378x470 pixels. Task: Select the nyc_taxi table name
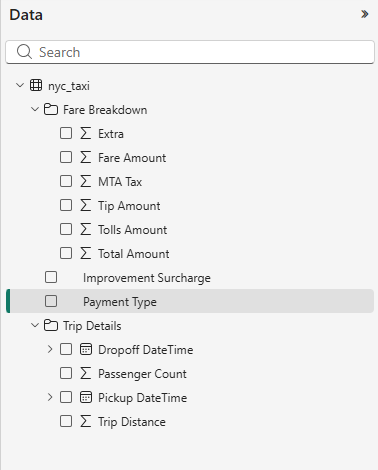(69, 86)
